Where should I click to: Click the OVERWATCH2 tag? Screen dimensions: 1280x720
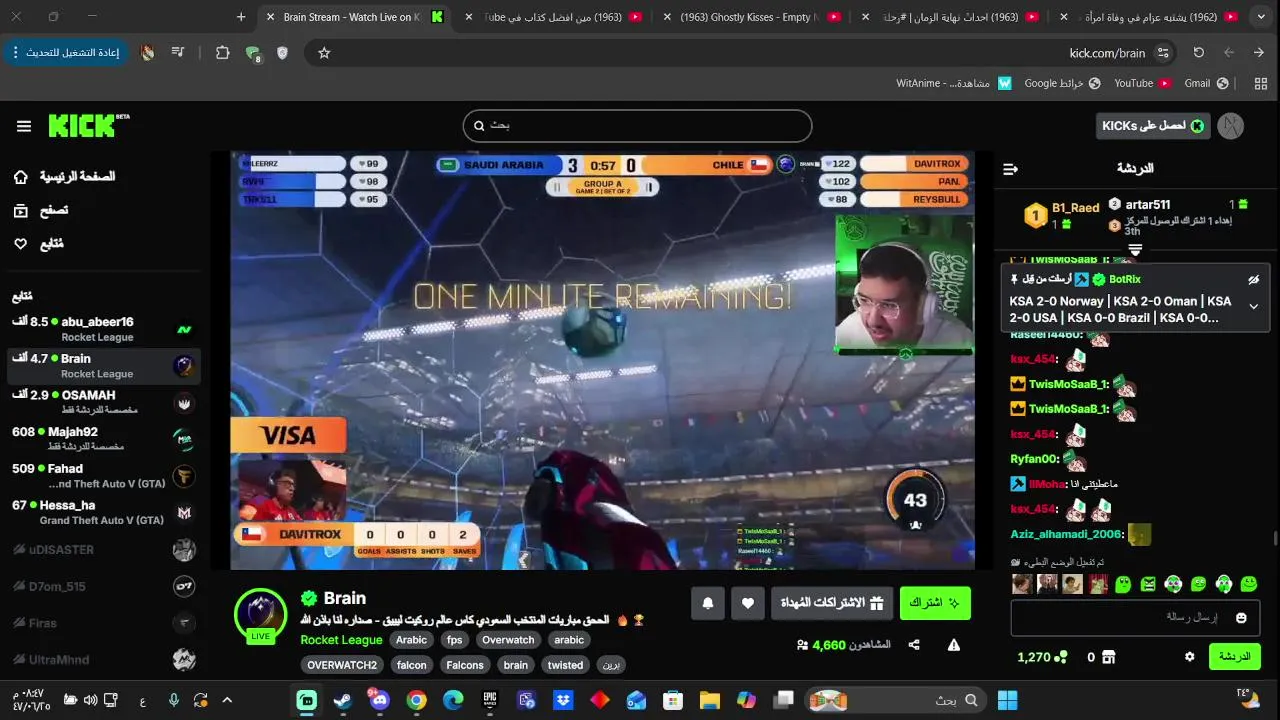(342, 665)
